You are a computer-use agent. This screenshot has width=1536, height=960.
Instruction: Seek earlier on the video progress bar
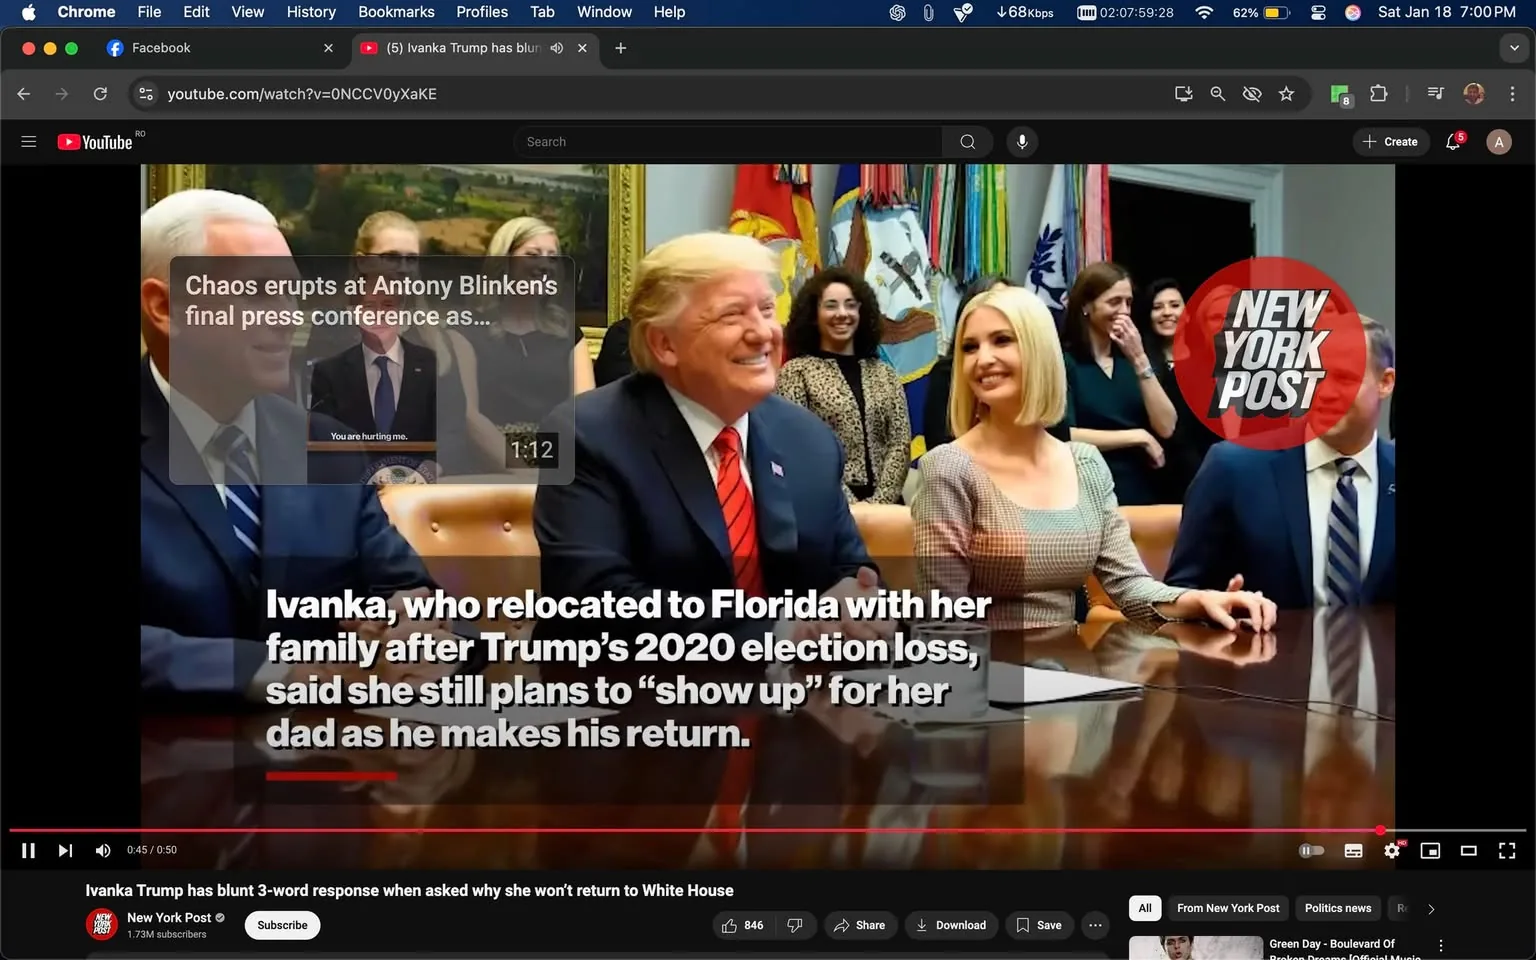(x=600, y=830)
